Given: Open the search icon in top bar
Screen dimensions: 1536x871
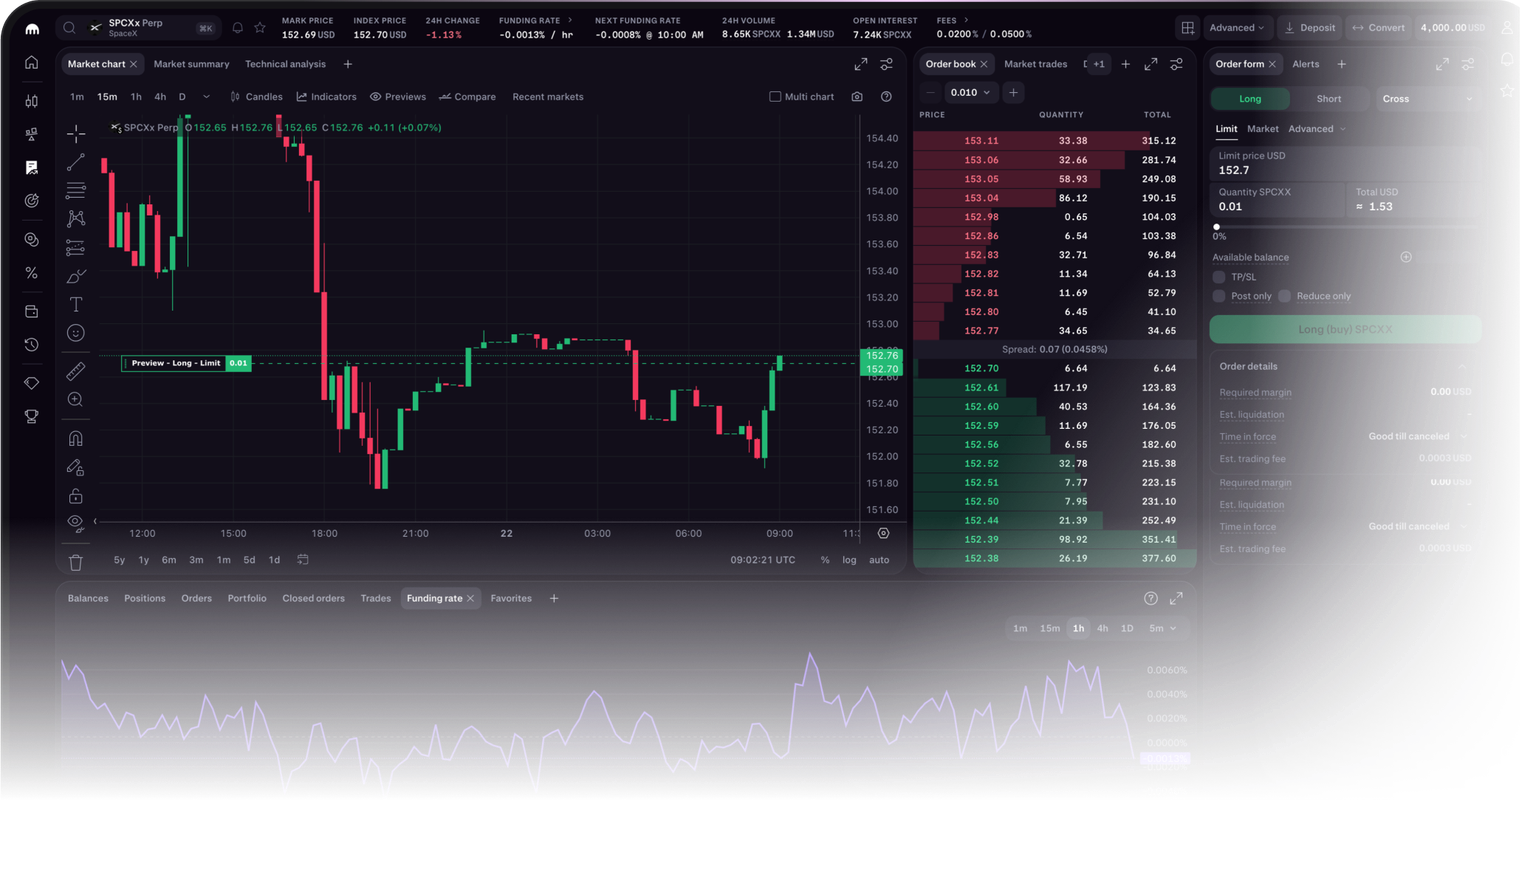Looking at the screenshot, I should 69,28.
